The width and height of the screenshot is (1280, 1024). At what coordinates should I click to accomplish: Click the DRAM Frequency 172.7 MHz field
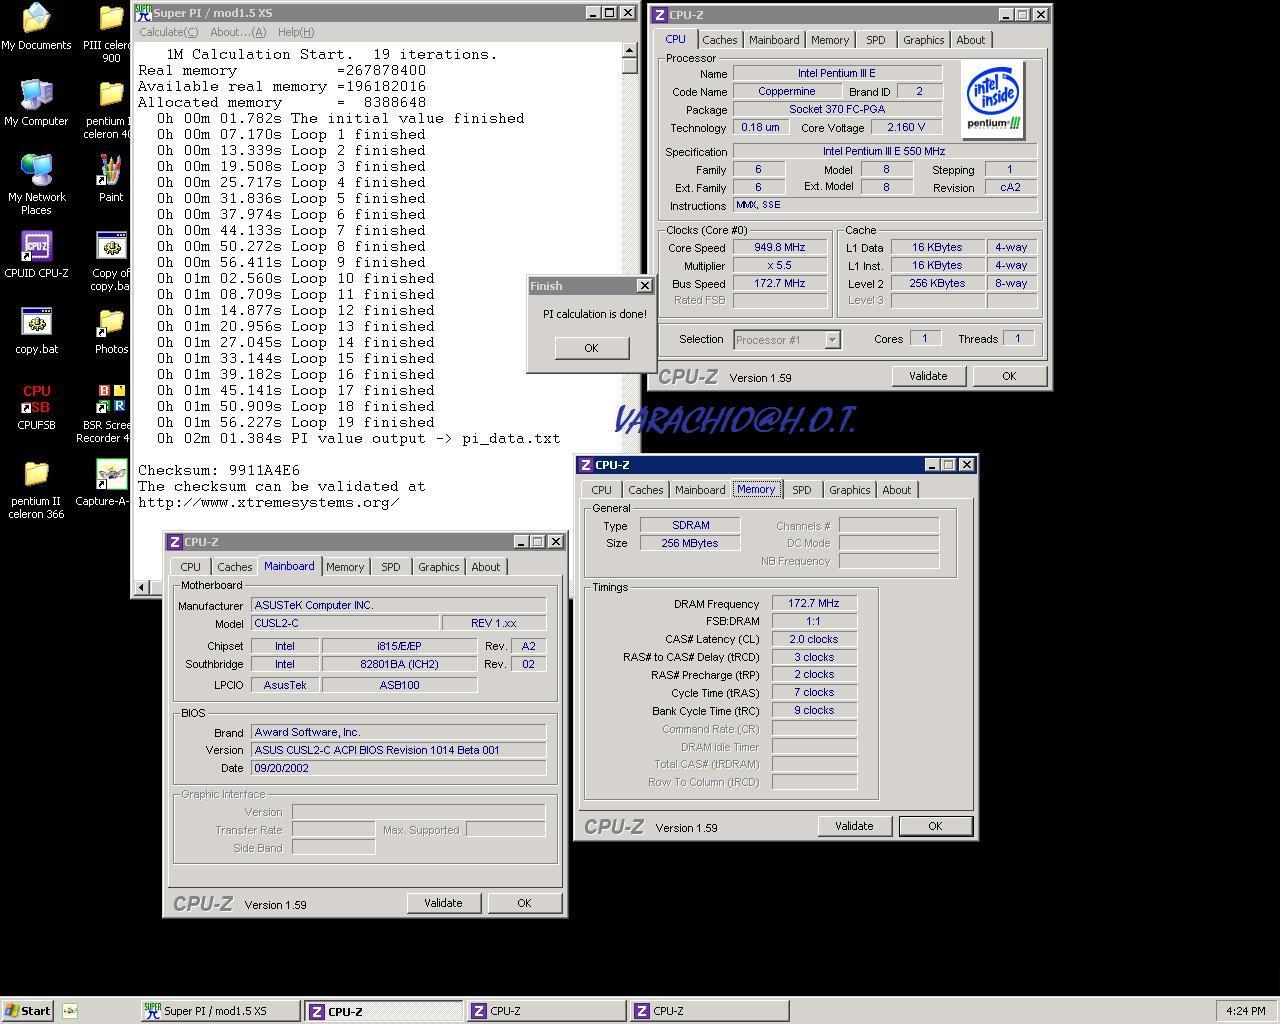(x=813, y=604)
